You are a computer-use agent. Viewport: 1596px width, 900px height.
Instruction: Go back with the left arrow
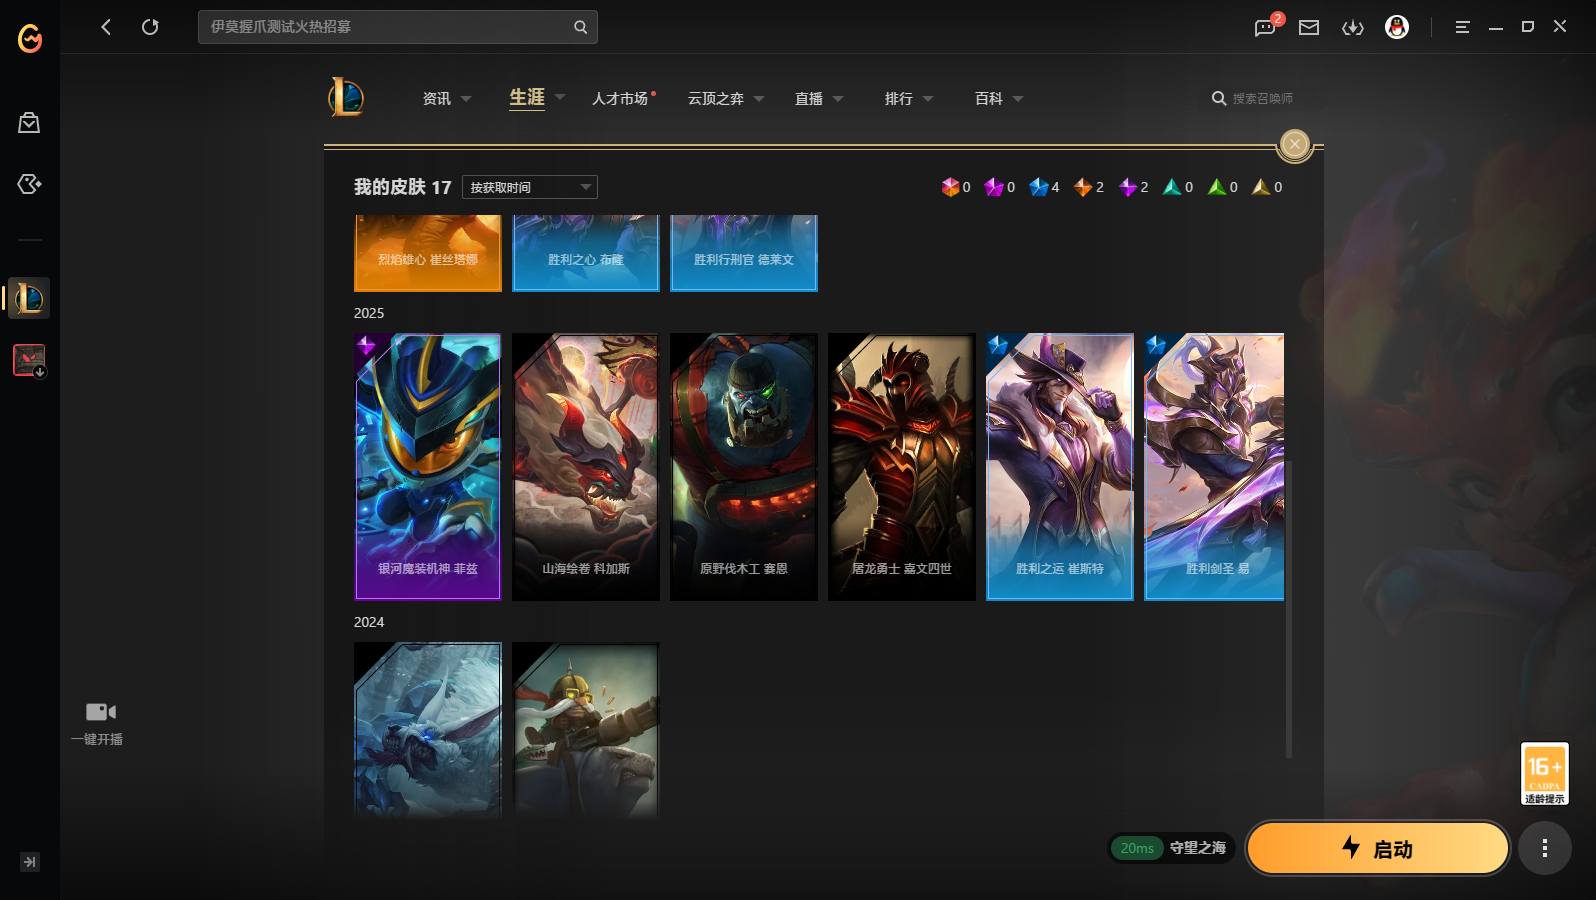coord(106,27)
